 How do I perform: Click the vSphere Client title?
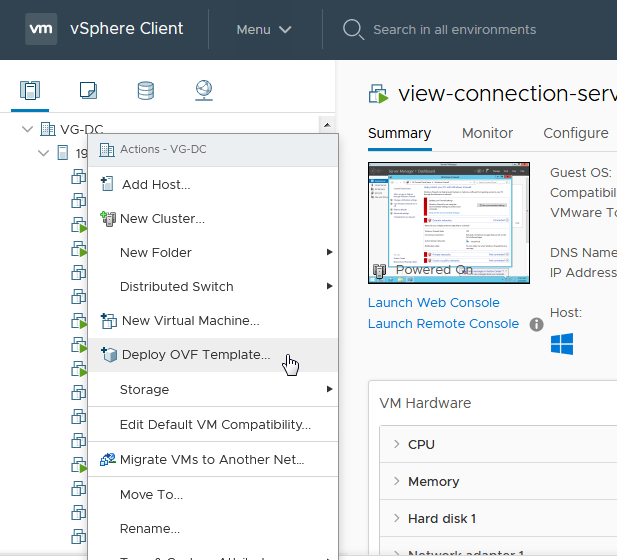click(x=126, y=29)
